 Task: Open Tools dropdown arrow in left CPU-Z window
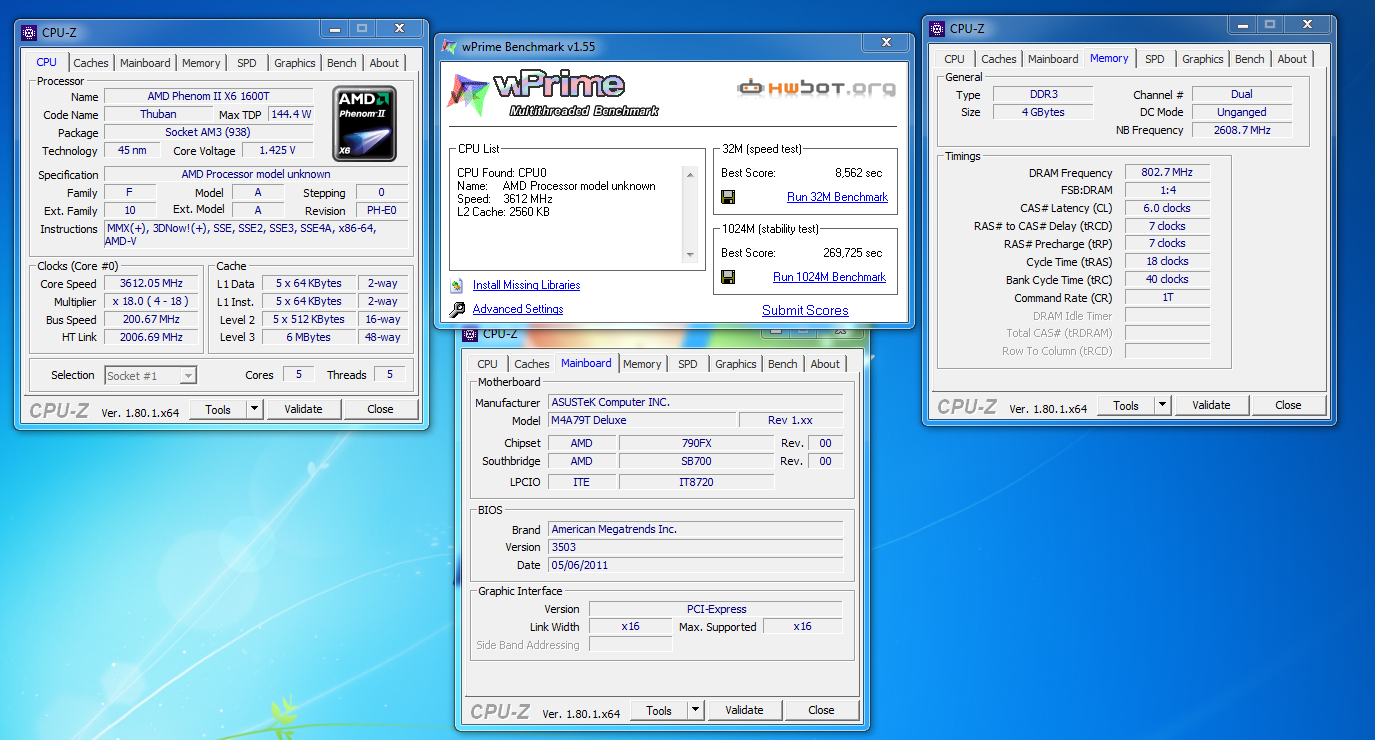[254, 409]
